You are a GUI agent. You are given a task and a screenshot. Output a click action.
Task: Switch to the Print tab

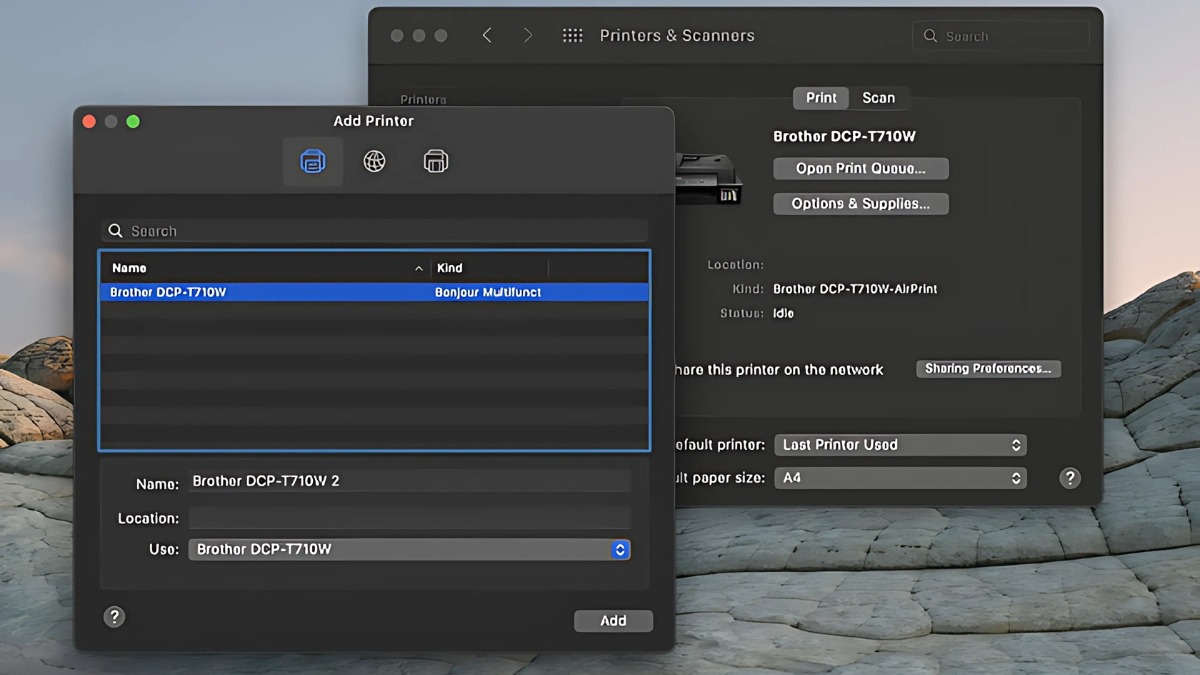pos(821,98)
